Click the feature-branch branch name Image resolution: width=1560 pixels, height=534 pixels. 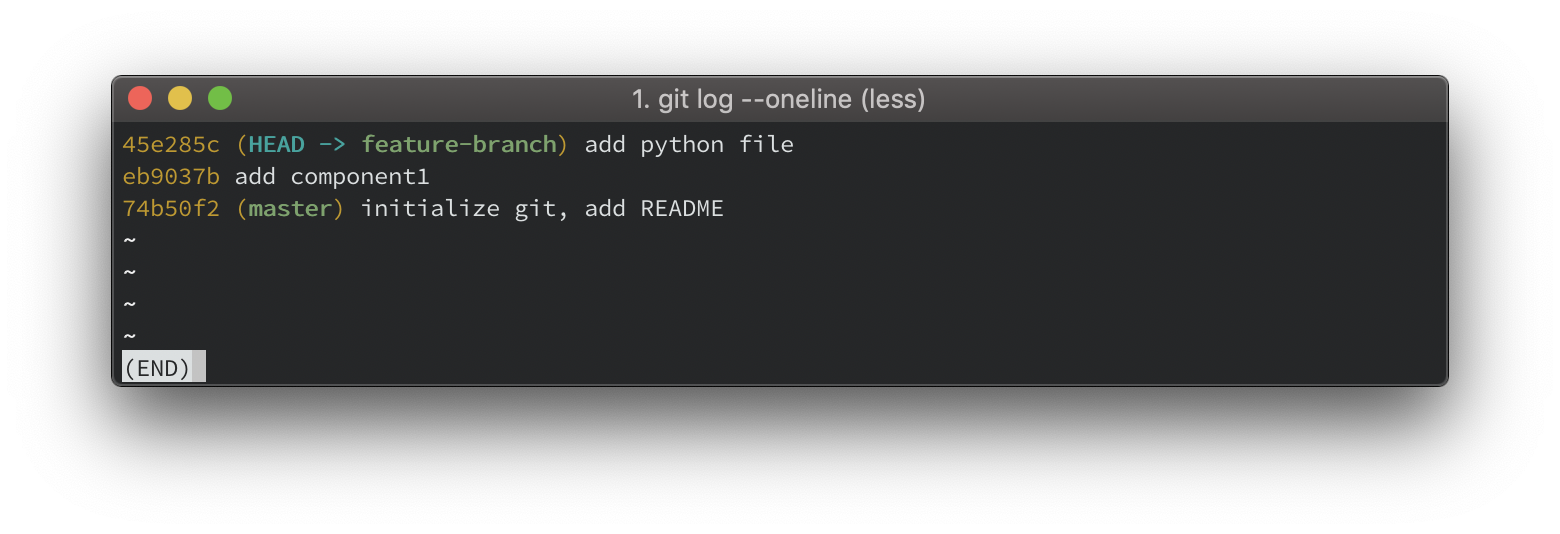459,145
